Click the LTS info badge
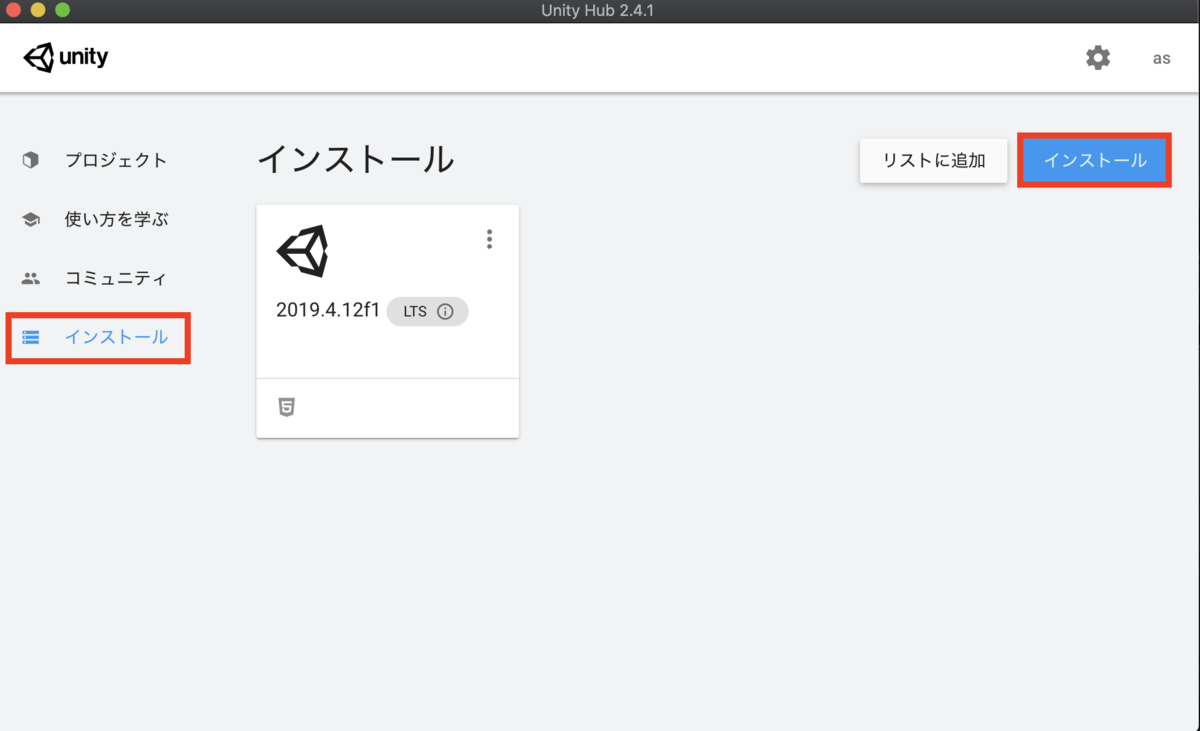 coord(428,311)
